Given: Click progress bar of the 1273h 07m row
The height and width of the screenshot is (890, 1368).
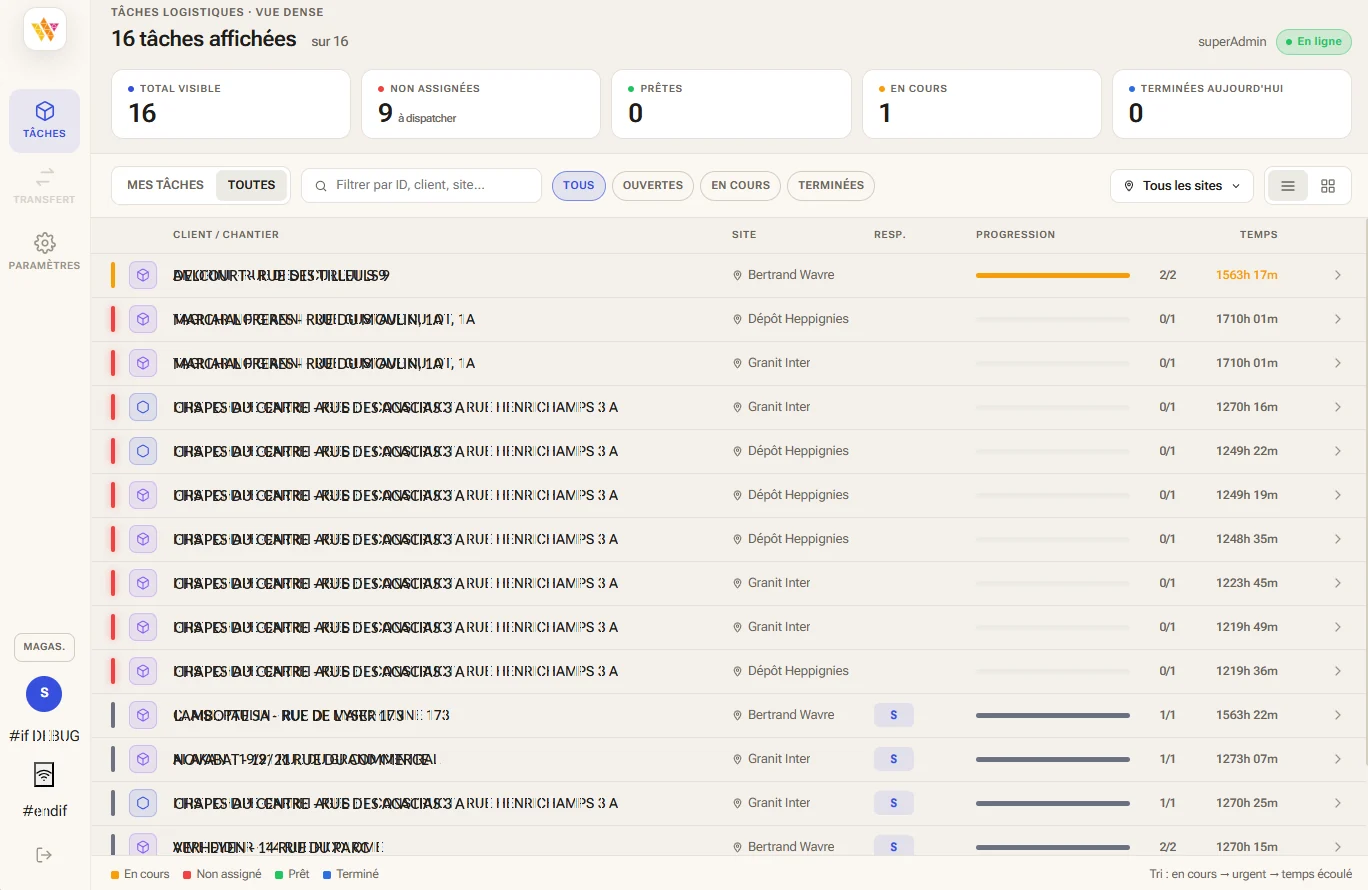Looking at the screenshot, I should [1053, 759].
